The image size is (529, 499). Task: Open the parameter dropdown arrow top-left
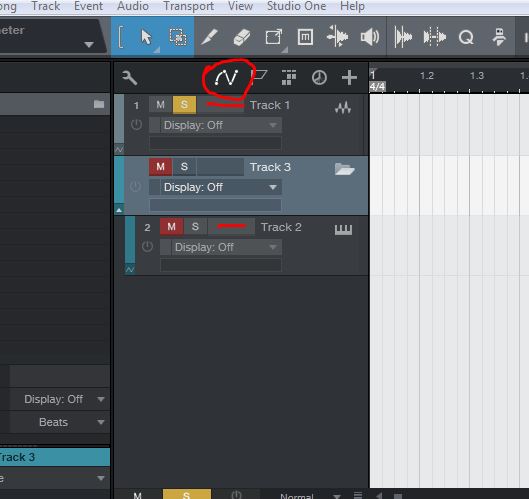[89, 45]
